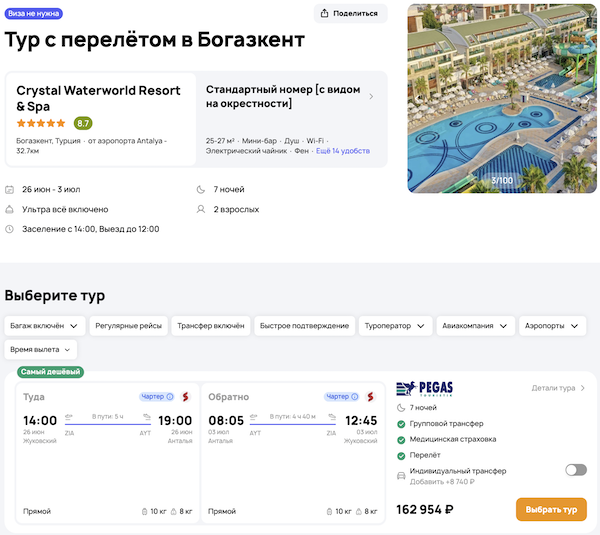Open the «Ещё 14 удобств» link
Image resolution: width=600 pixels, height=535 pixels.
[342, 150]
